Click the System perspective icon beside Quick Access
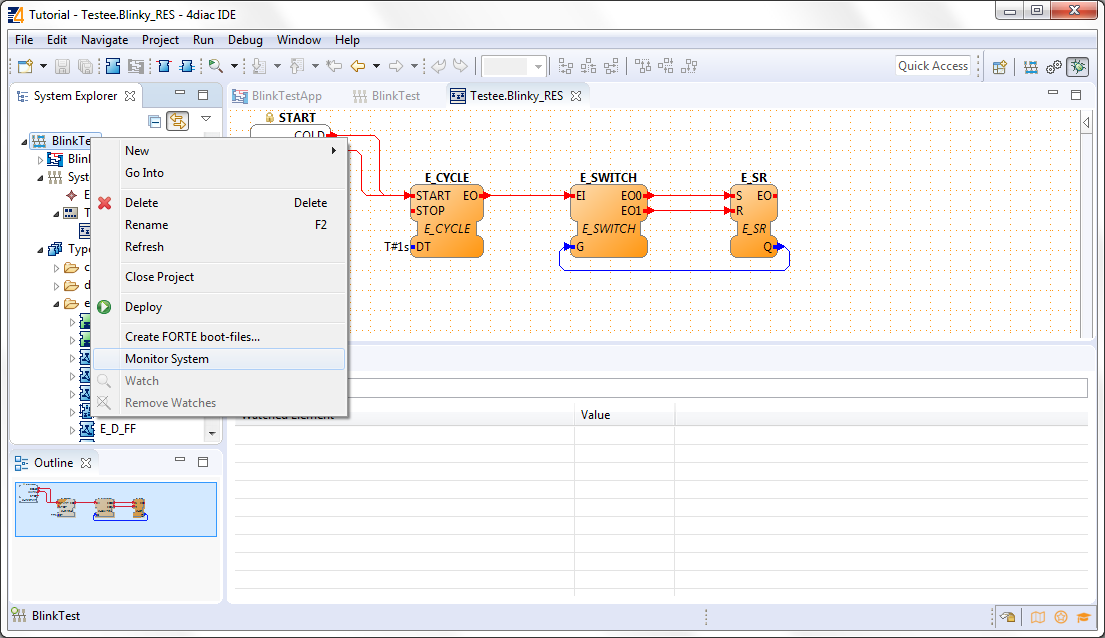 tap(1030, 67)
